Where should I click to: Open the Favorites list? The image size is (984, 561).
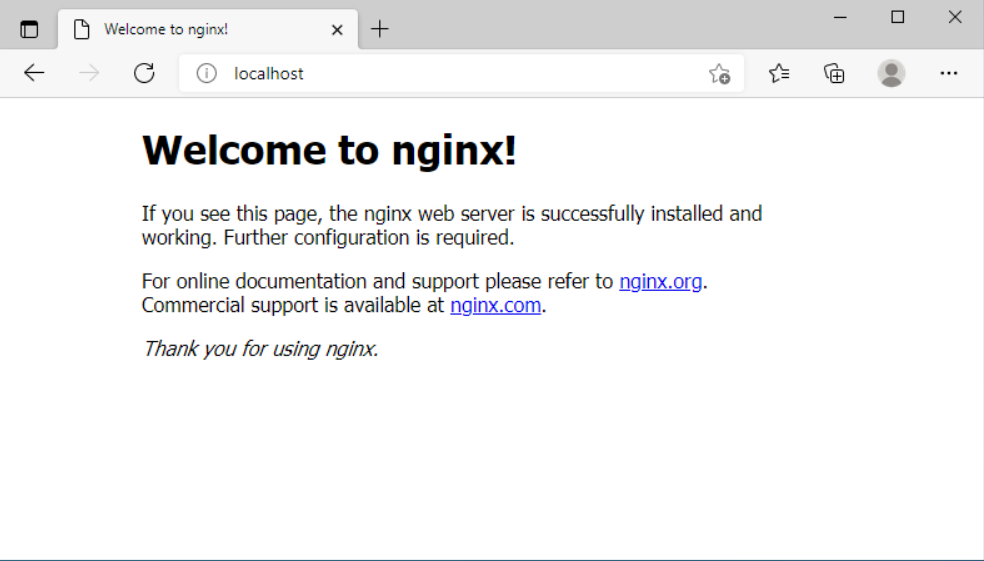(779, 73)
